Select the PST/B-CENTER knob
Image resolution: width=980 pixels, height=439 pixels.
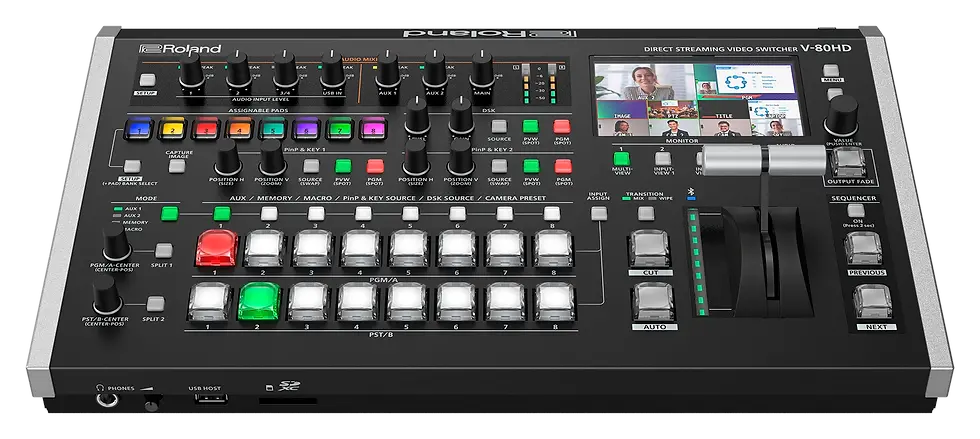pos(108,295)
